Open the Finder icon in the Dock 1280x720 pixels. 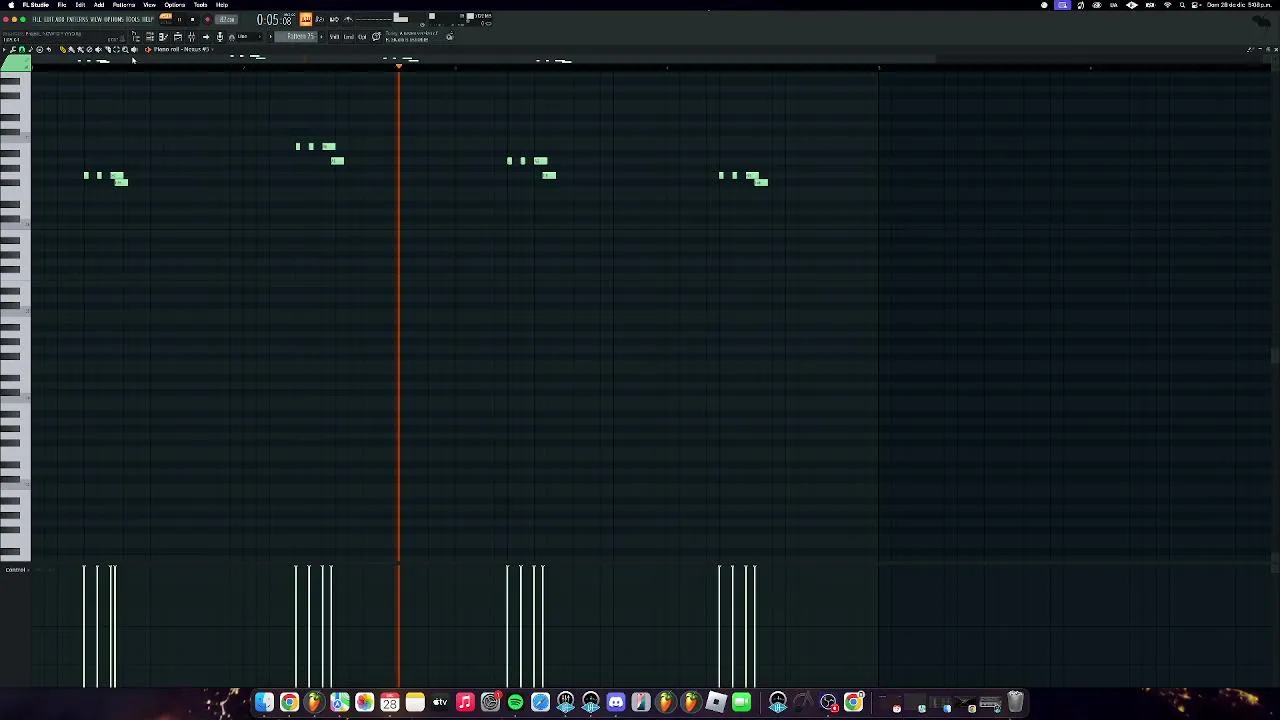tap(264, 703)
